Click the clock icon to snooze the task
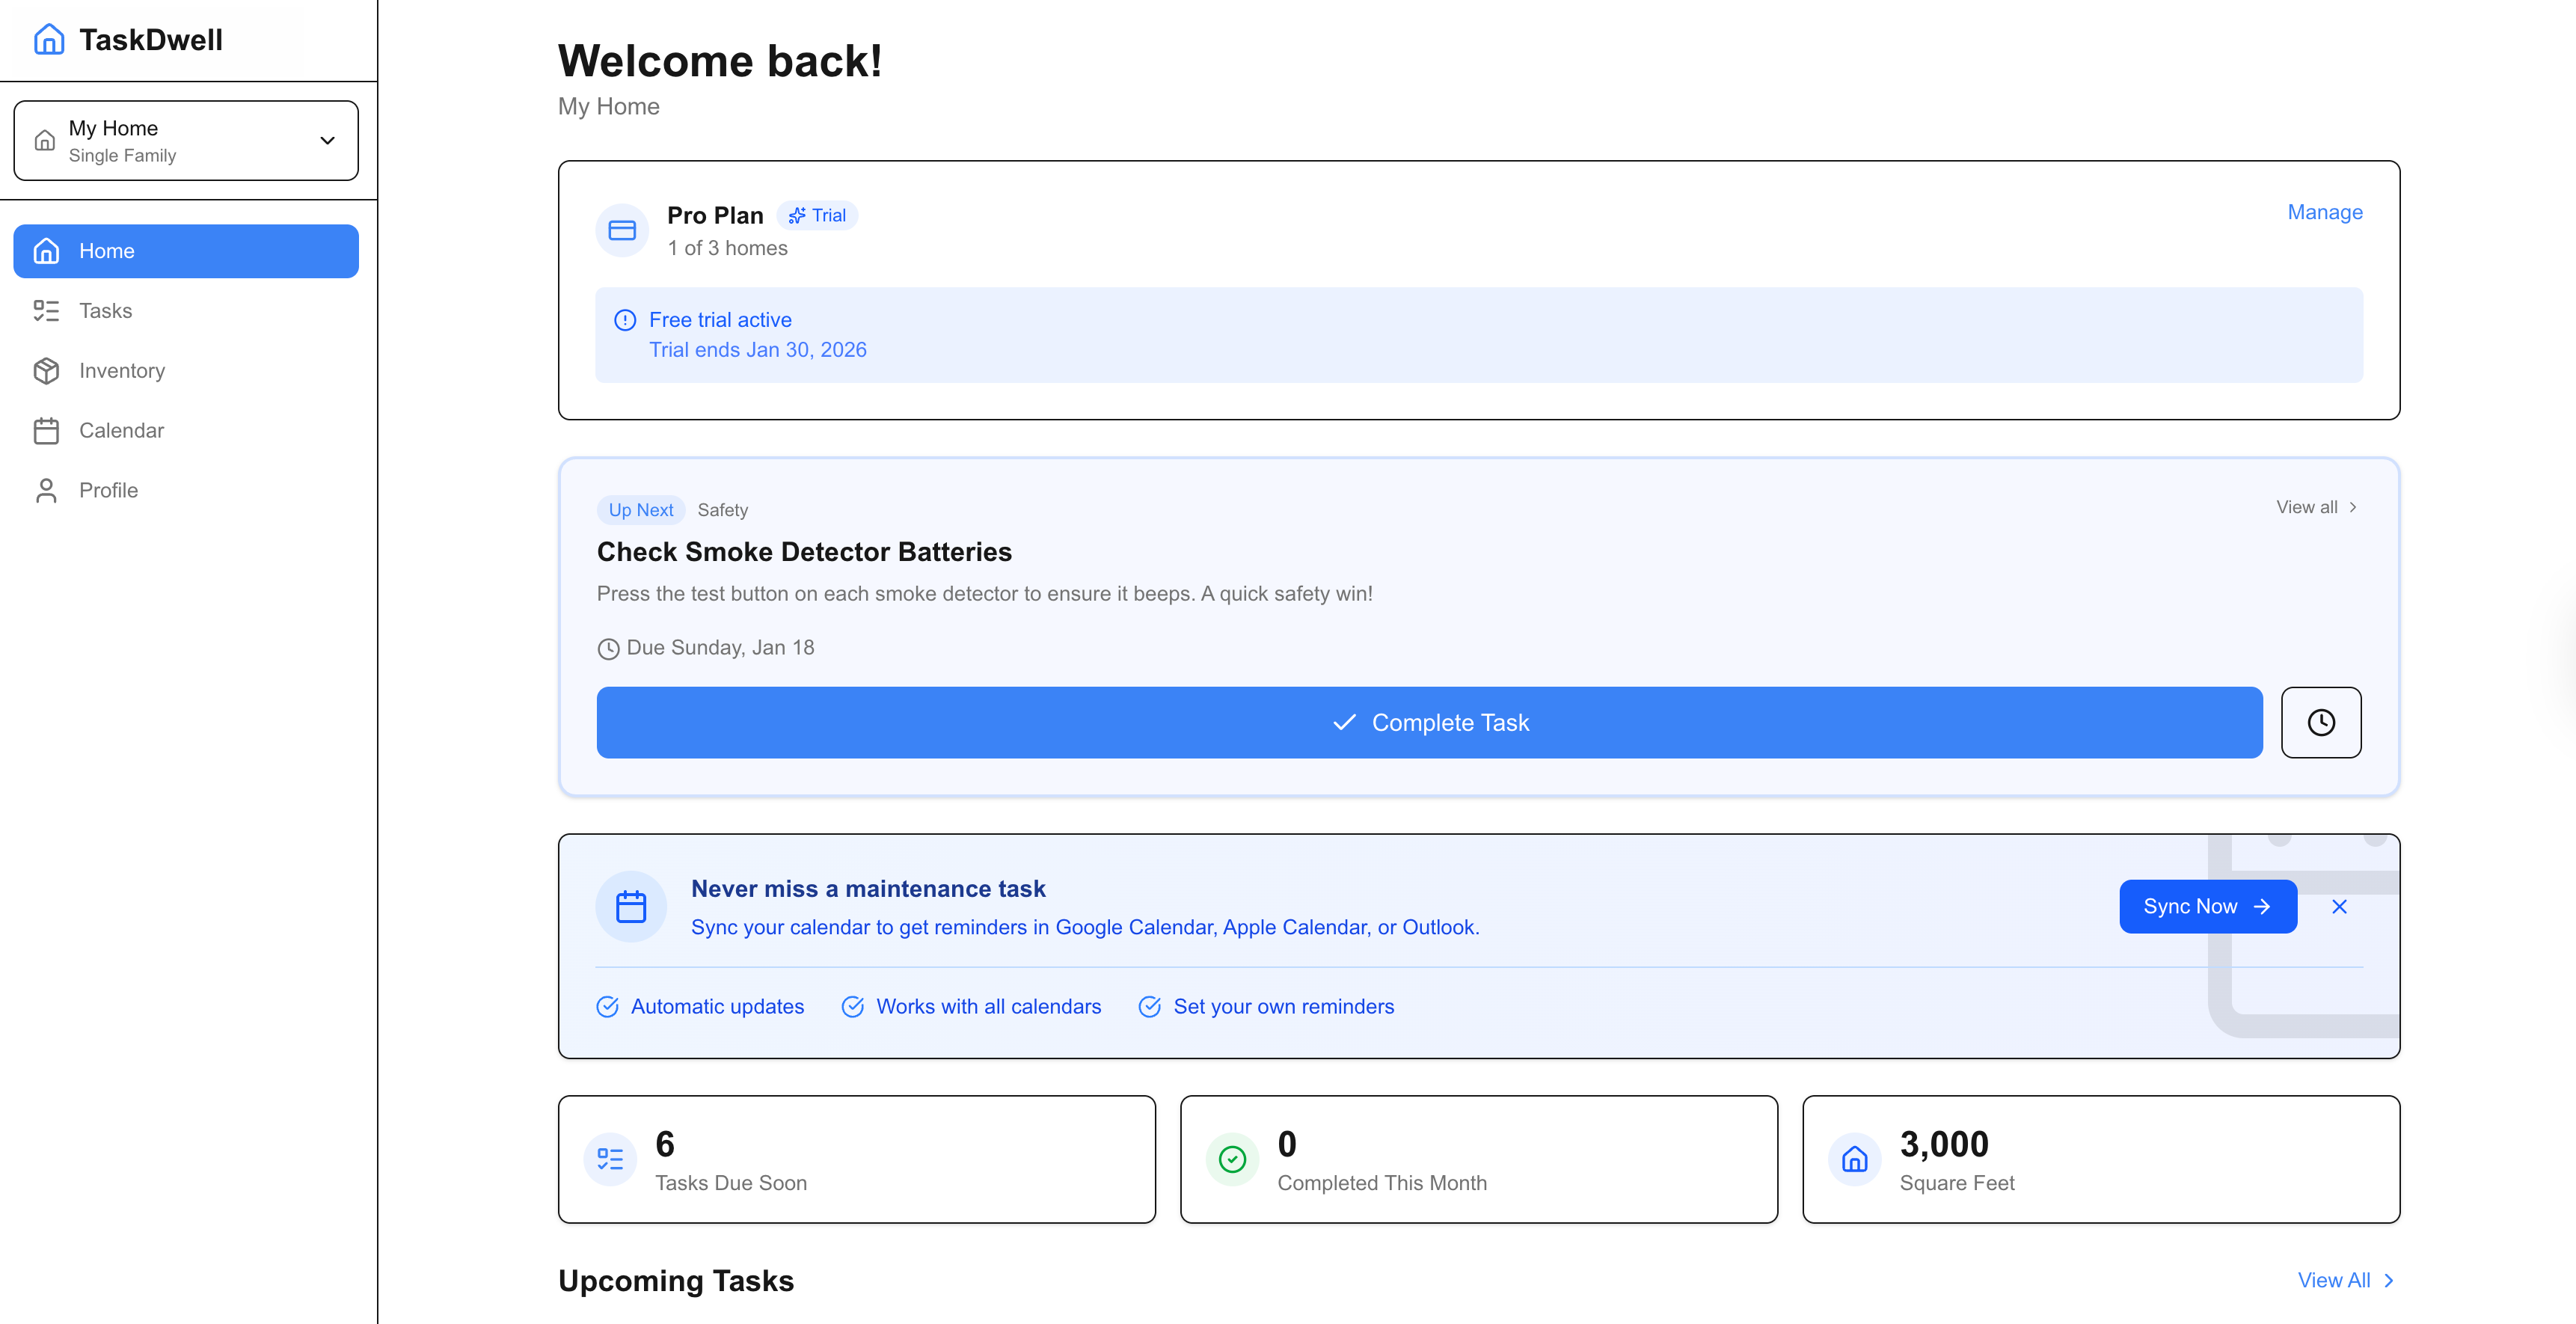Screen dimensions: 2576x1324 click(x=2321, y=722)
